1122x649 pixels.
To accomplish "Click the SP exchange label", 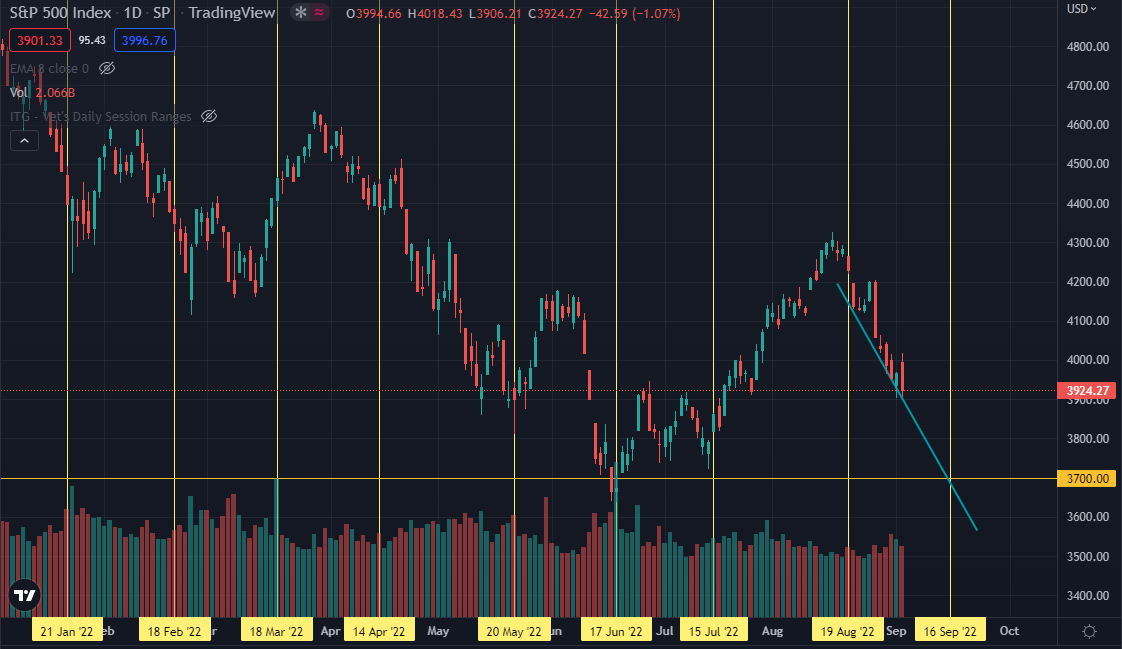I will 162,13.
